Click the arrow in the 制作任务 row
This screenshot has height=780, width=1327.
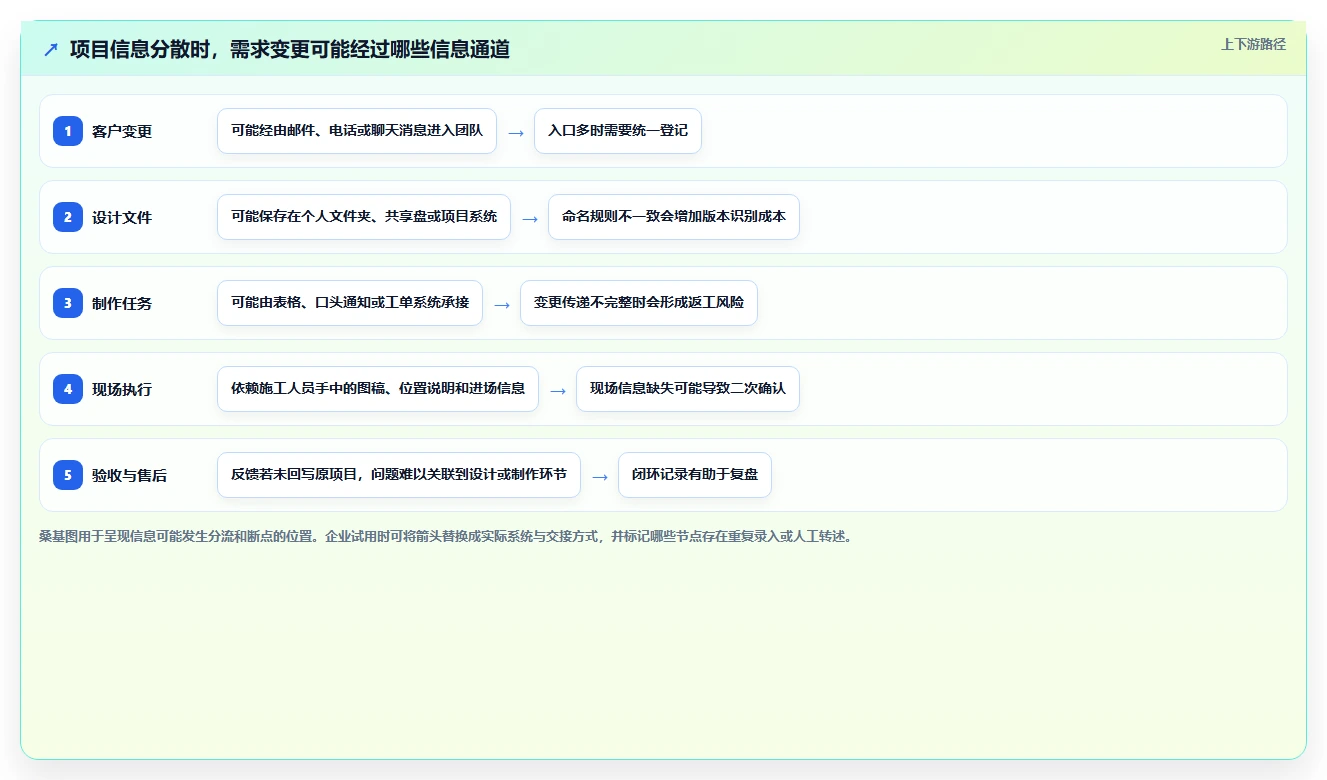(x=502, y=304)
